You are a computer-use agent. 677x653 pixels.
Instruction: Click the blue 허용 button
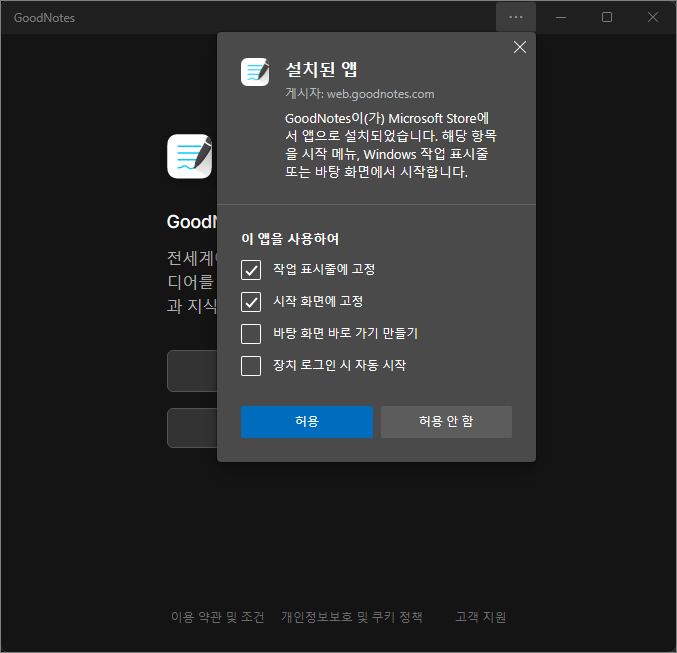coord(307,422)
